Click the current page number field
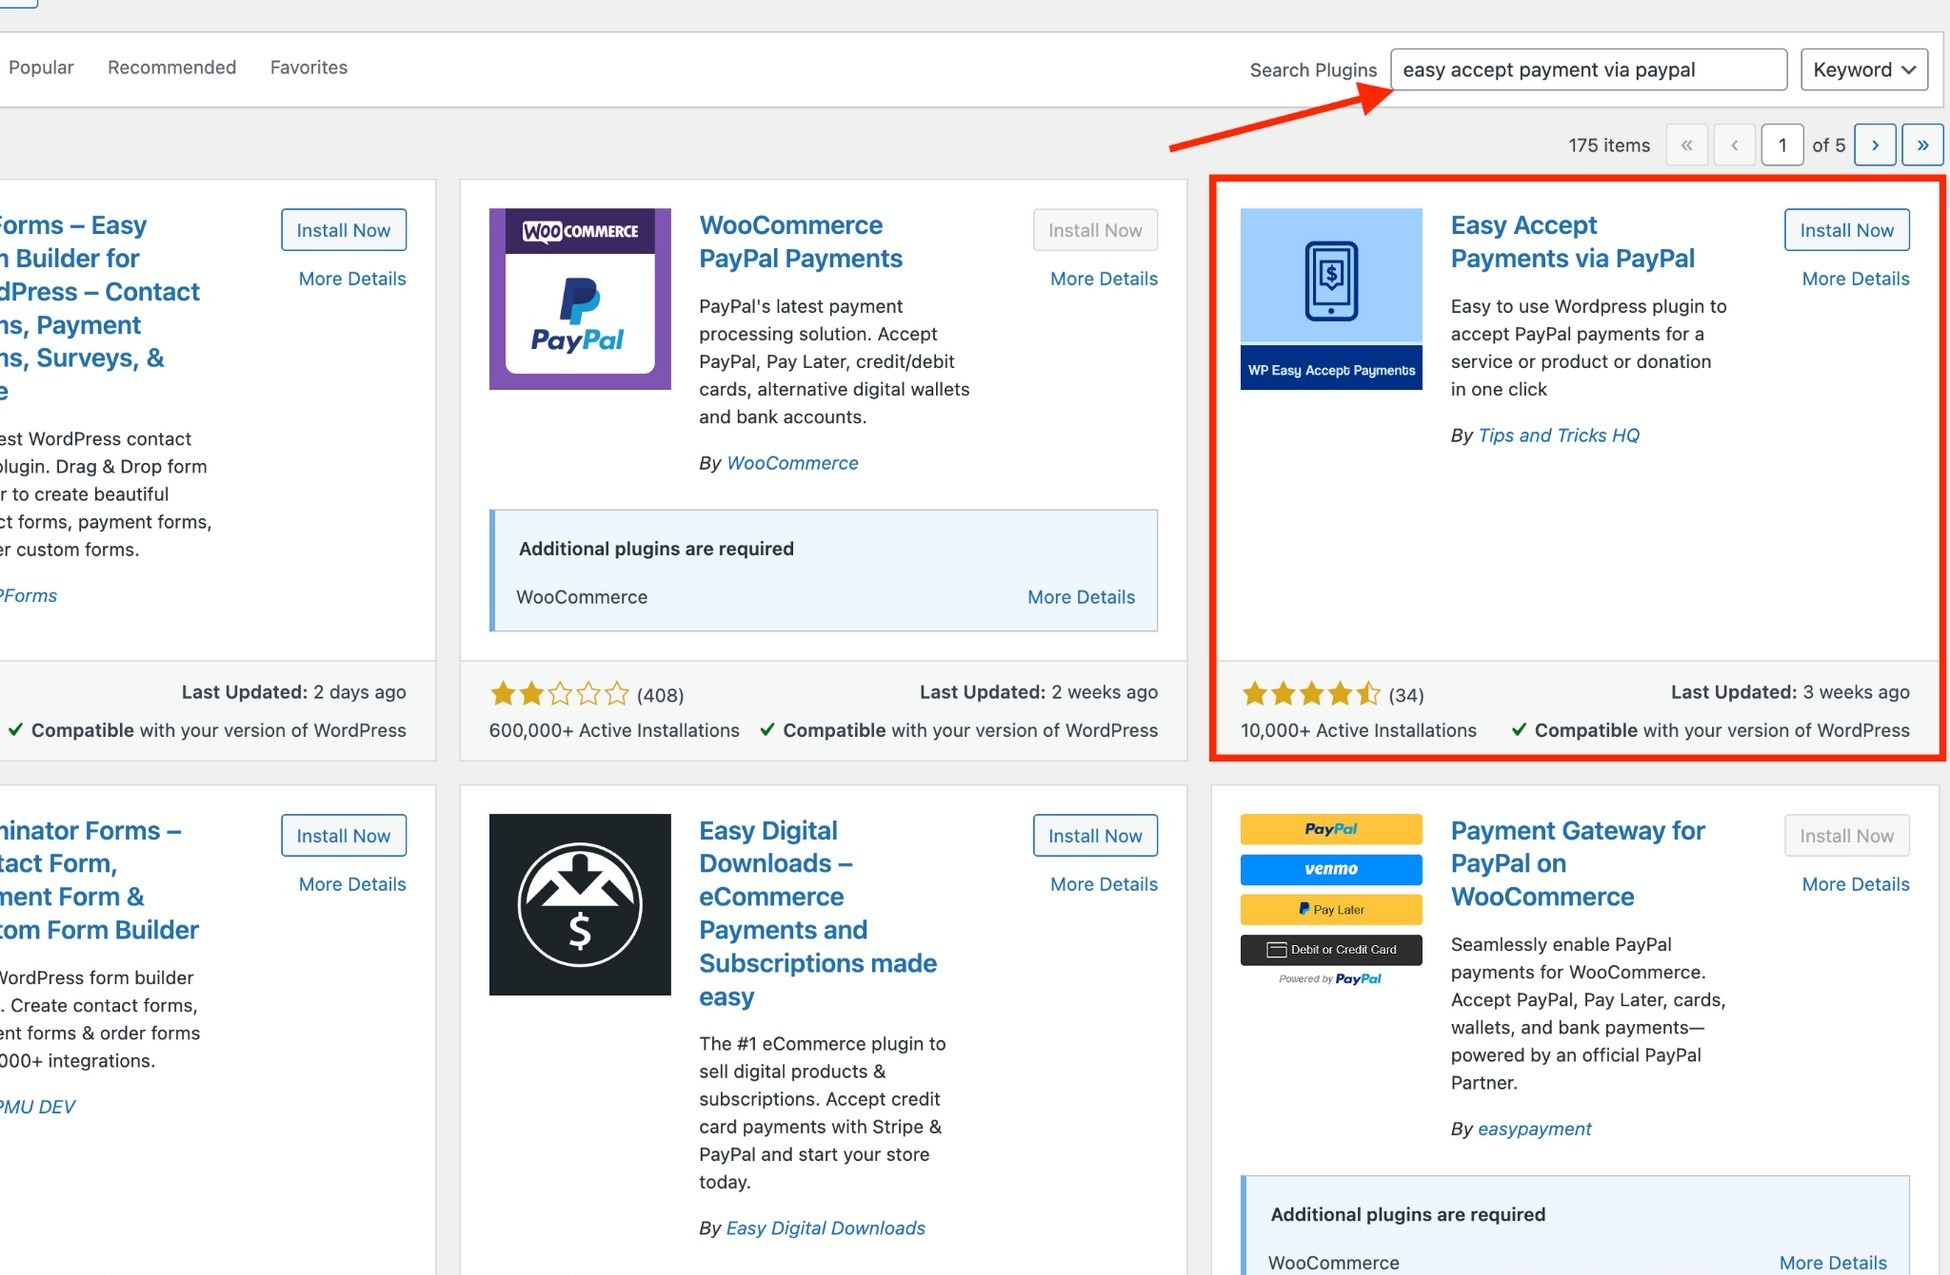 [x=1782, y=145]
